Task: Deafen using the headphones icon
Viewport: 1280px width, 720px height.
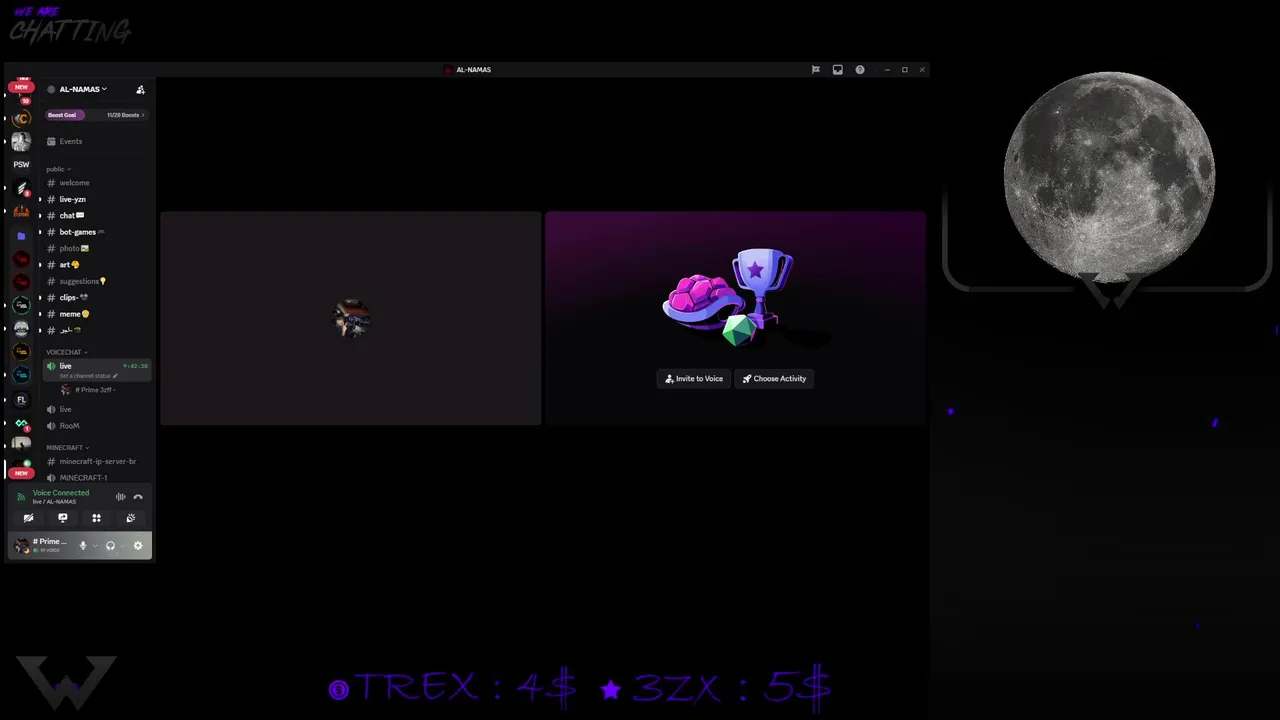Action: pos(110,546)
